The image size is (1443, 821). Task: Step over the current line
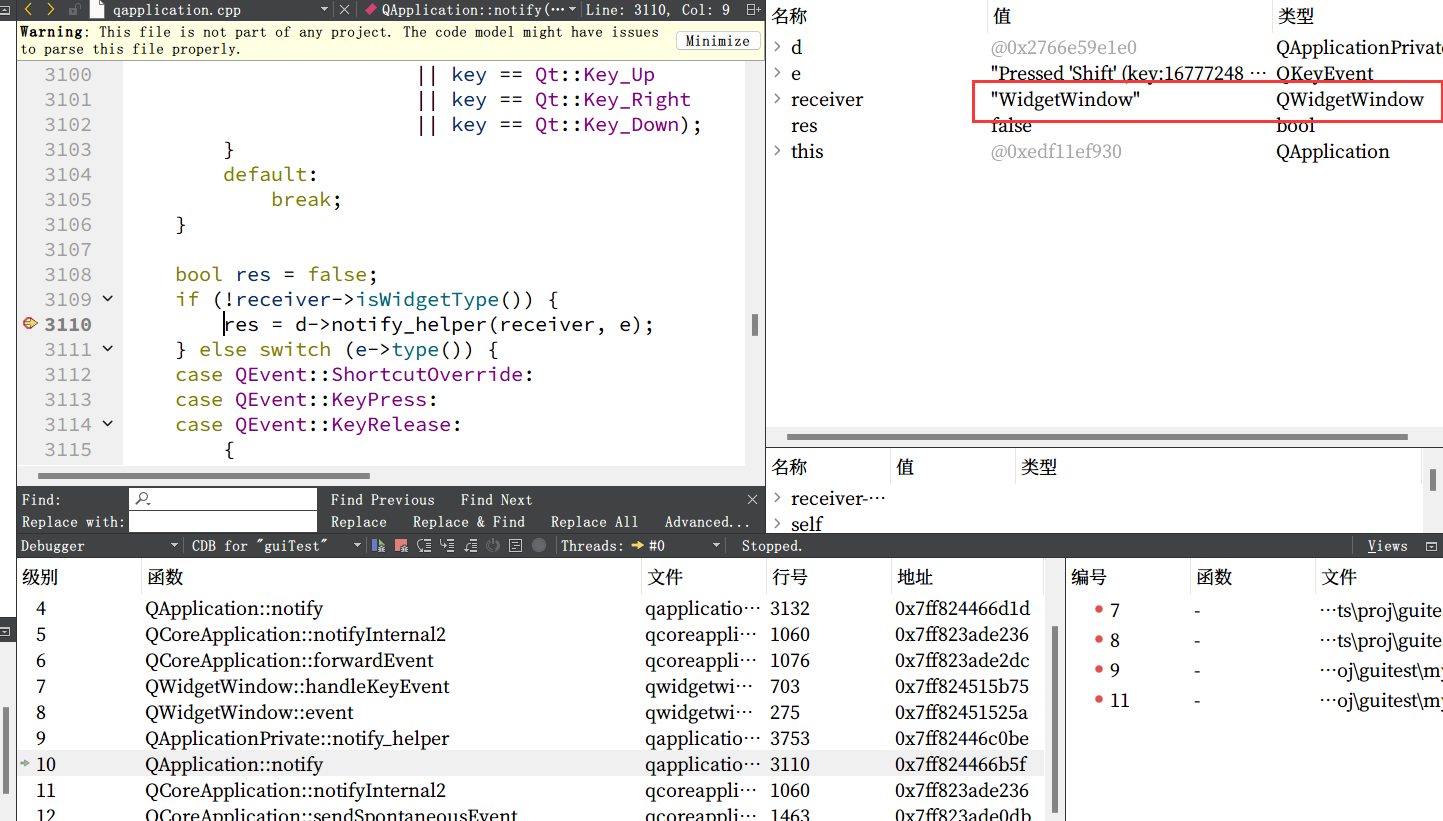pos(424,546)
